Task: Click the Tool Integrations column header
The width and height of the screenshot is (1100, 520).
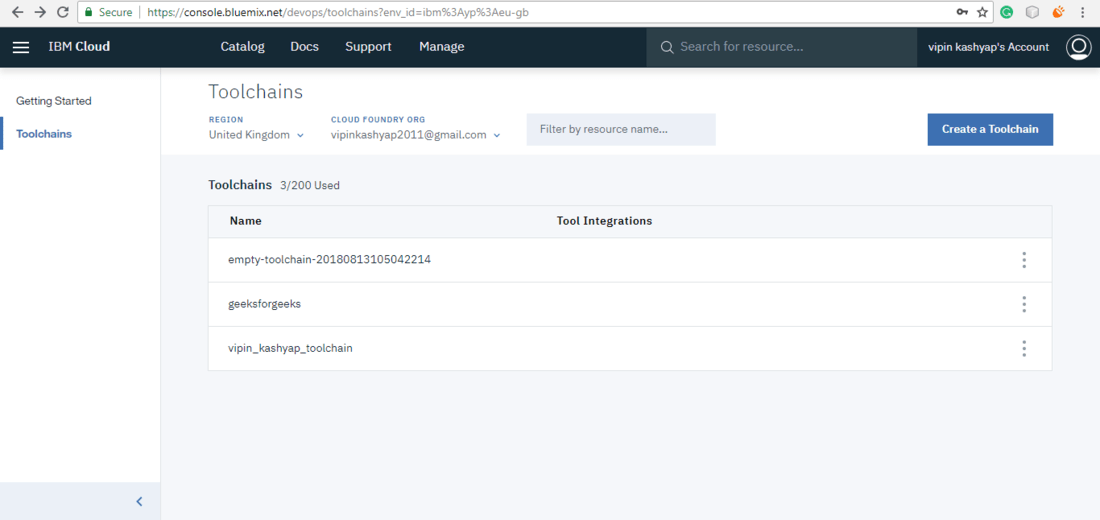Action: tap(605, 221)
